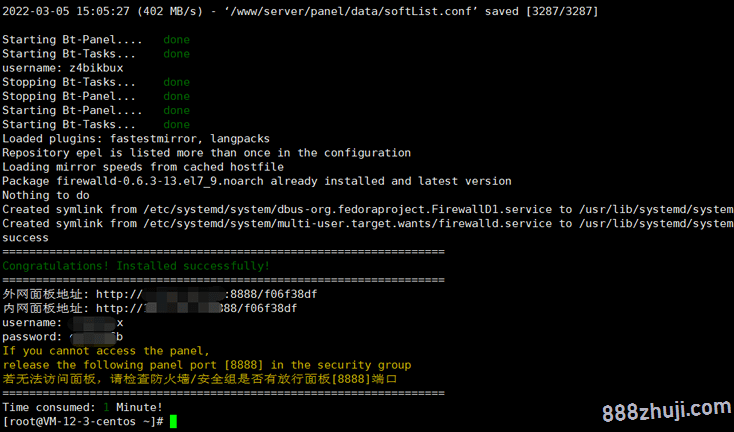Screen dimensions: 734x432
Task: Click the yellow panel port [8888] English notice
Action: click(207, 365)
